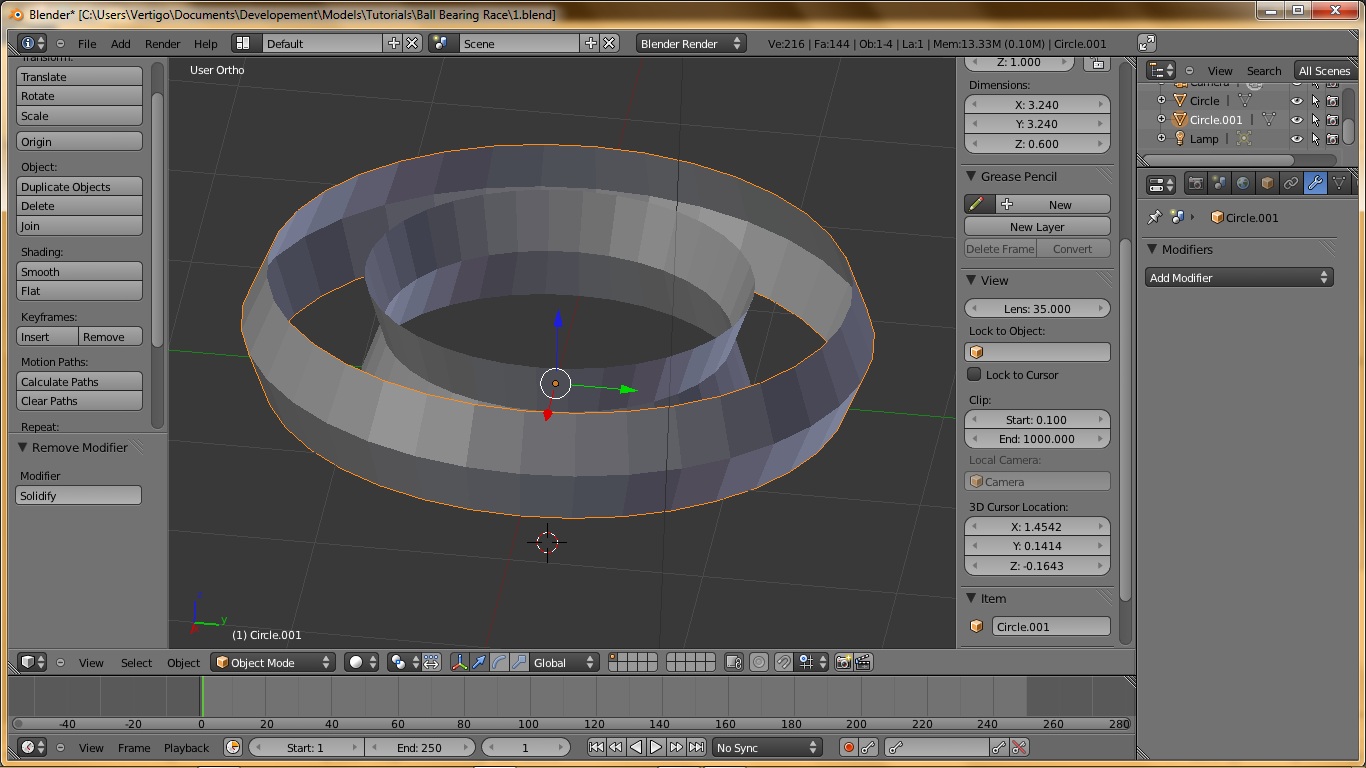Click the Duplicate Objects button
1366x768 pixels.
[80, 186]
